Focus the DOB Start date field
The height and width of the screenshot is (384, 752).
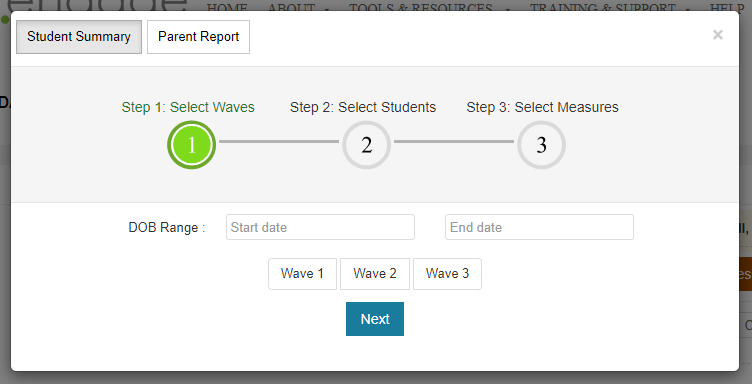tap(320, 227)
